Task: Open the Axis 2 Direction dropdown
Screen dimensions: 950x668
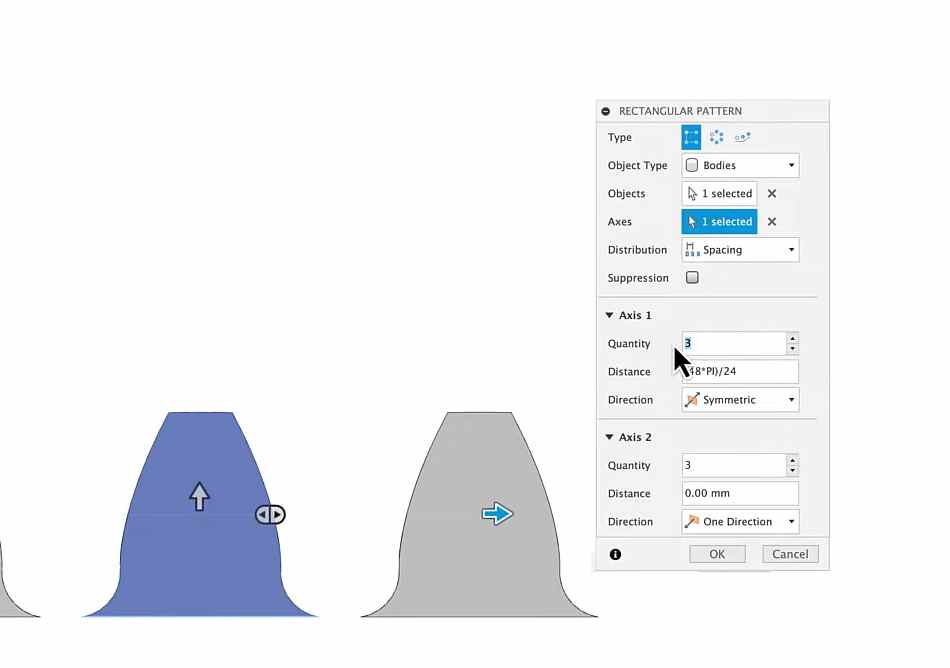Action: click(740, 521)
